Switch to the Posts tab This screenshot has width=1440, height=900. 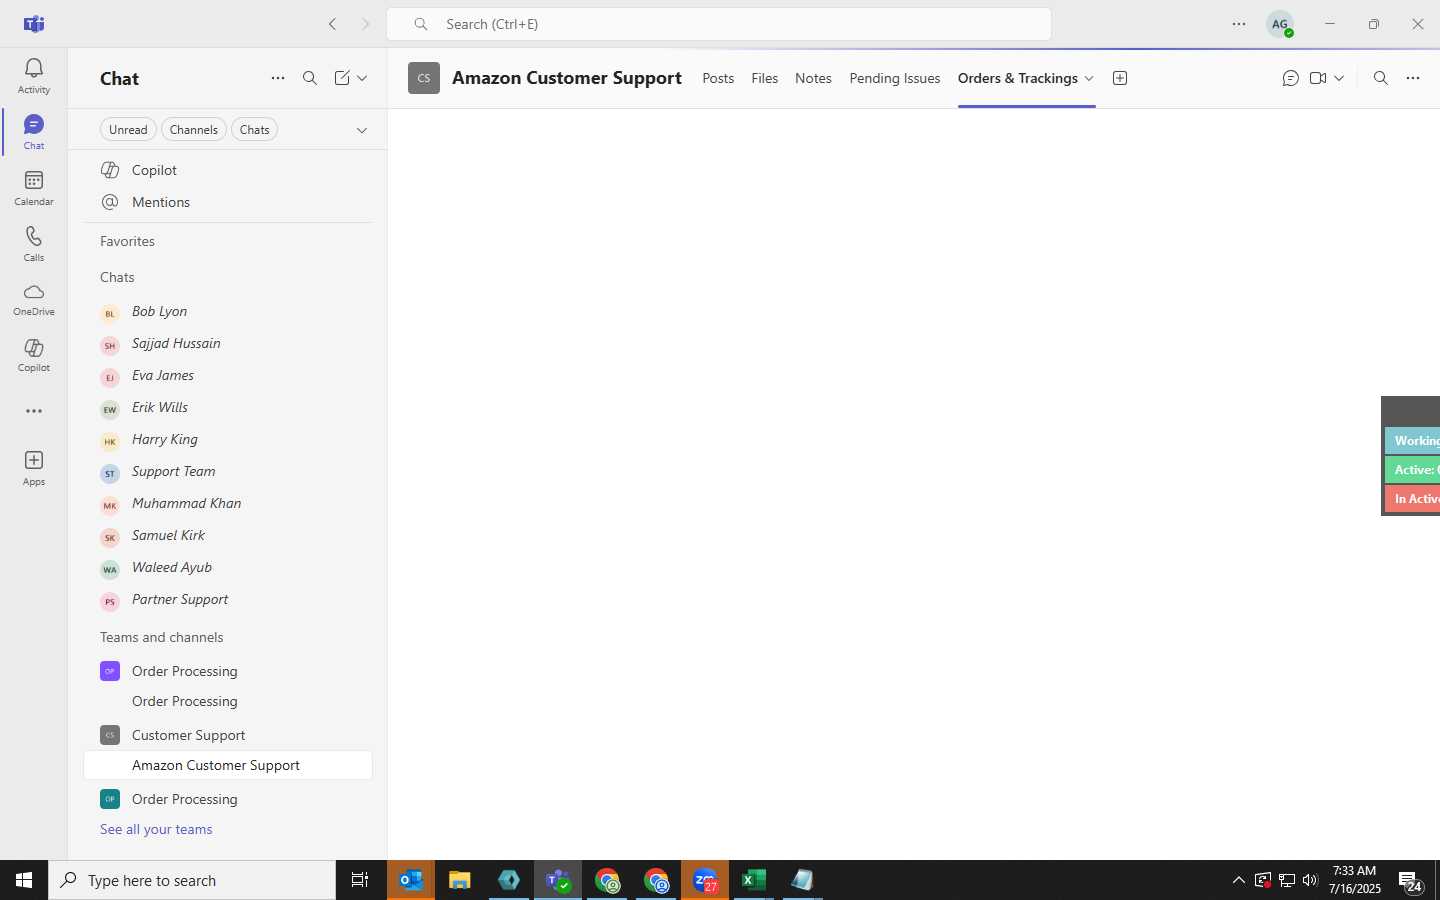point(718,78)
